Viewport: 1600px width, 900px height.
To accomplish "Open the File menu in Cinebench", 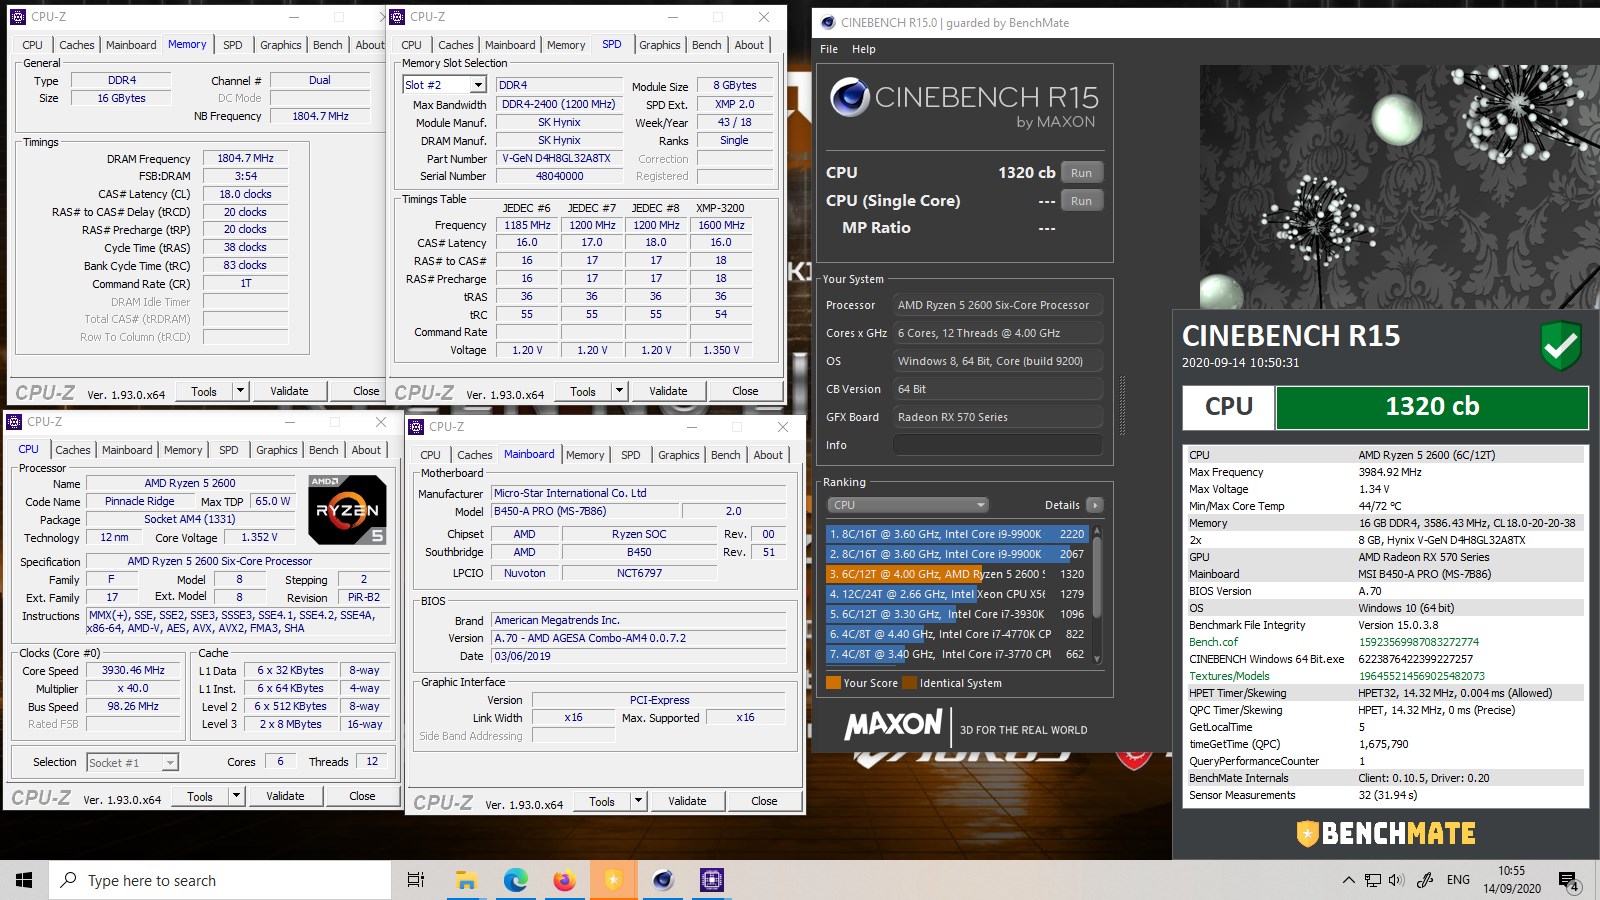I will click(829, 49).
